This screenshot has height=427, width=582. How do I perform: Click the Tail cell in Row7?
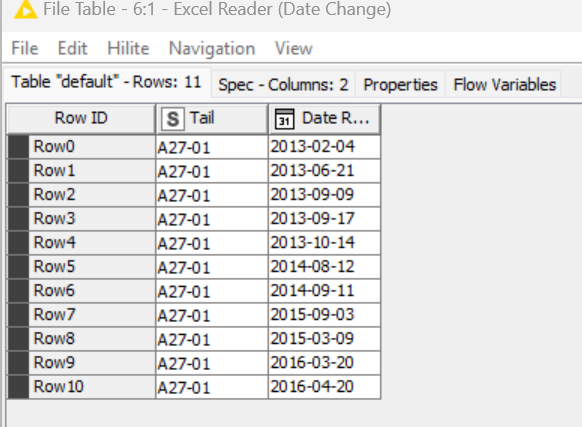pyautogui.click(x=212, y=315)
